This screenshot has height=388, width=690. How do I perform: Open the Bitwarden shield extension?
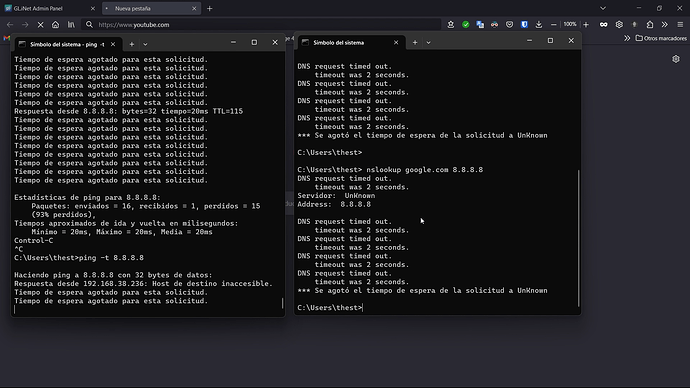[524, 25]
